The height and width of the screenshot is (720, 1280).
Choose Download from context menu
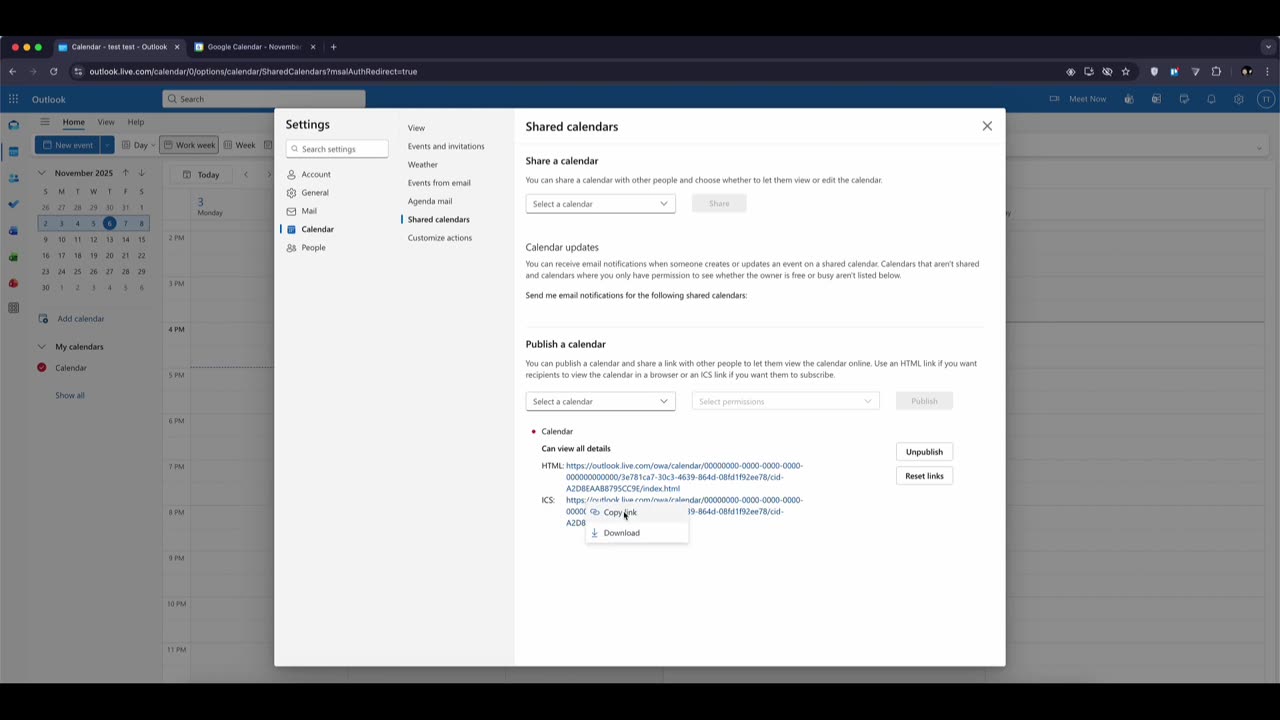(637, 533)
